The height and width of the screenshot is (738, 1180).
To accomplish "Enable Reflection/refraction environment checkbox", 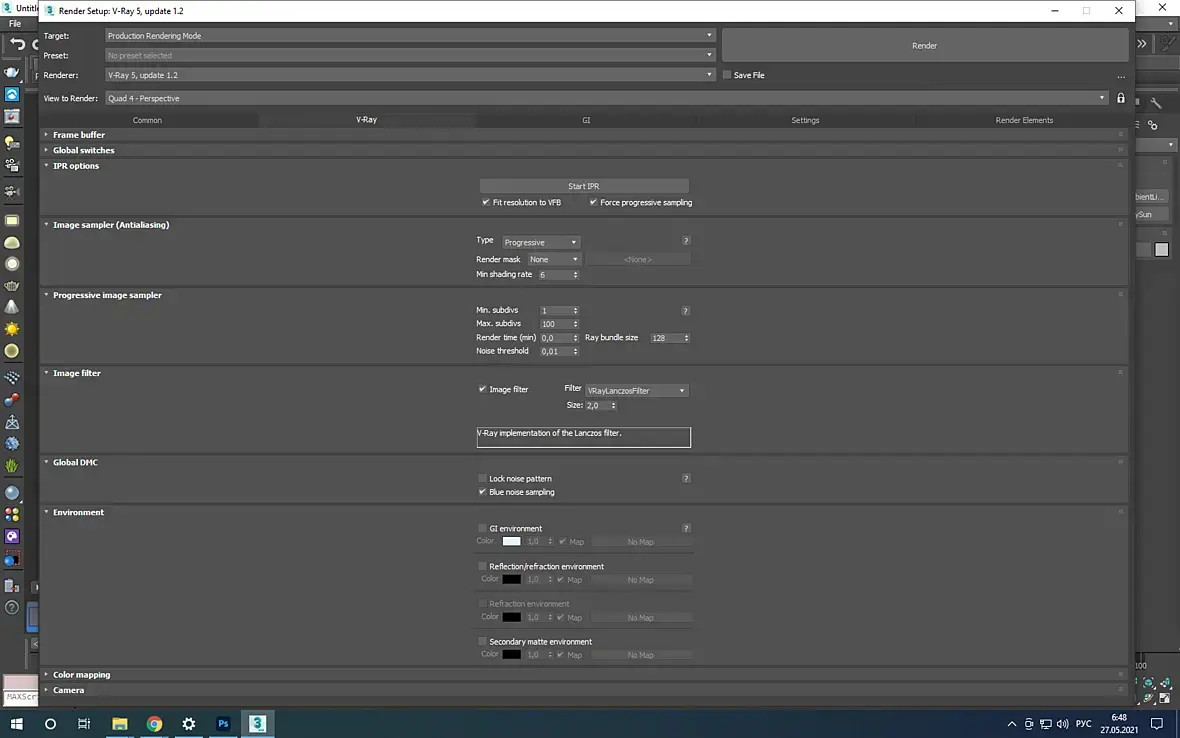I will point(482,566).
